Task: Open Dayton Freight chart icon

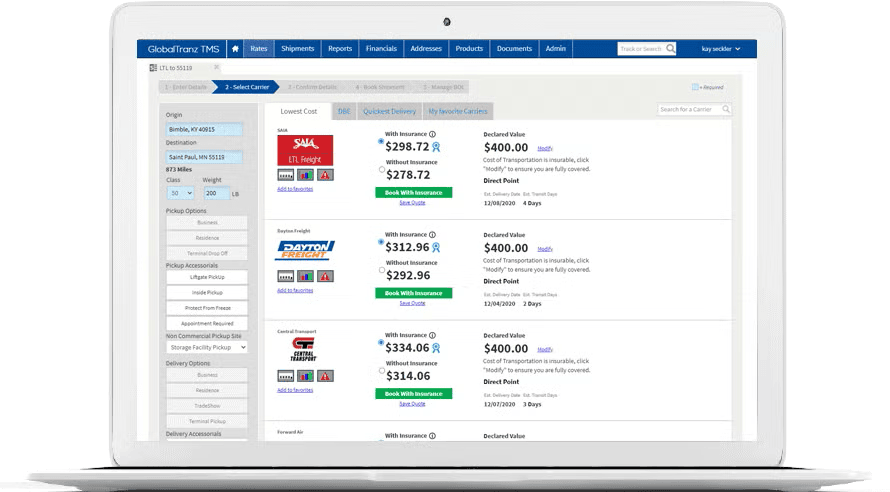Action: [x=305, y=276]
